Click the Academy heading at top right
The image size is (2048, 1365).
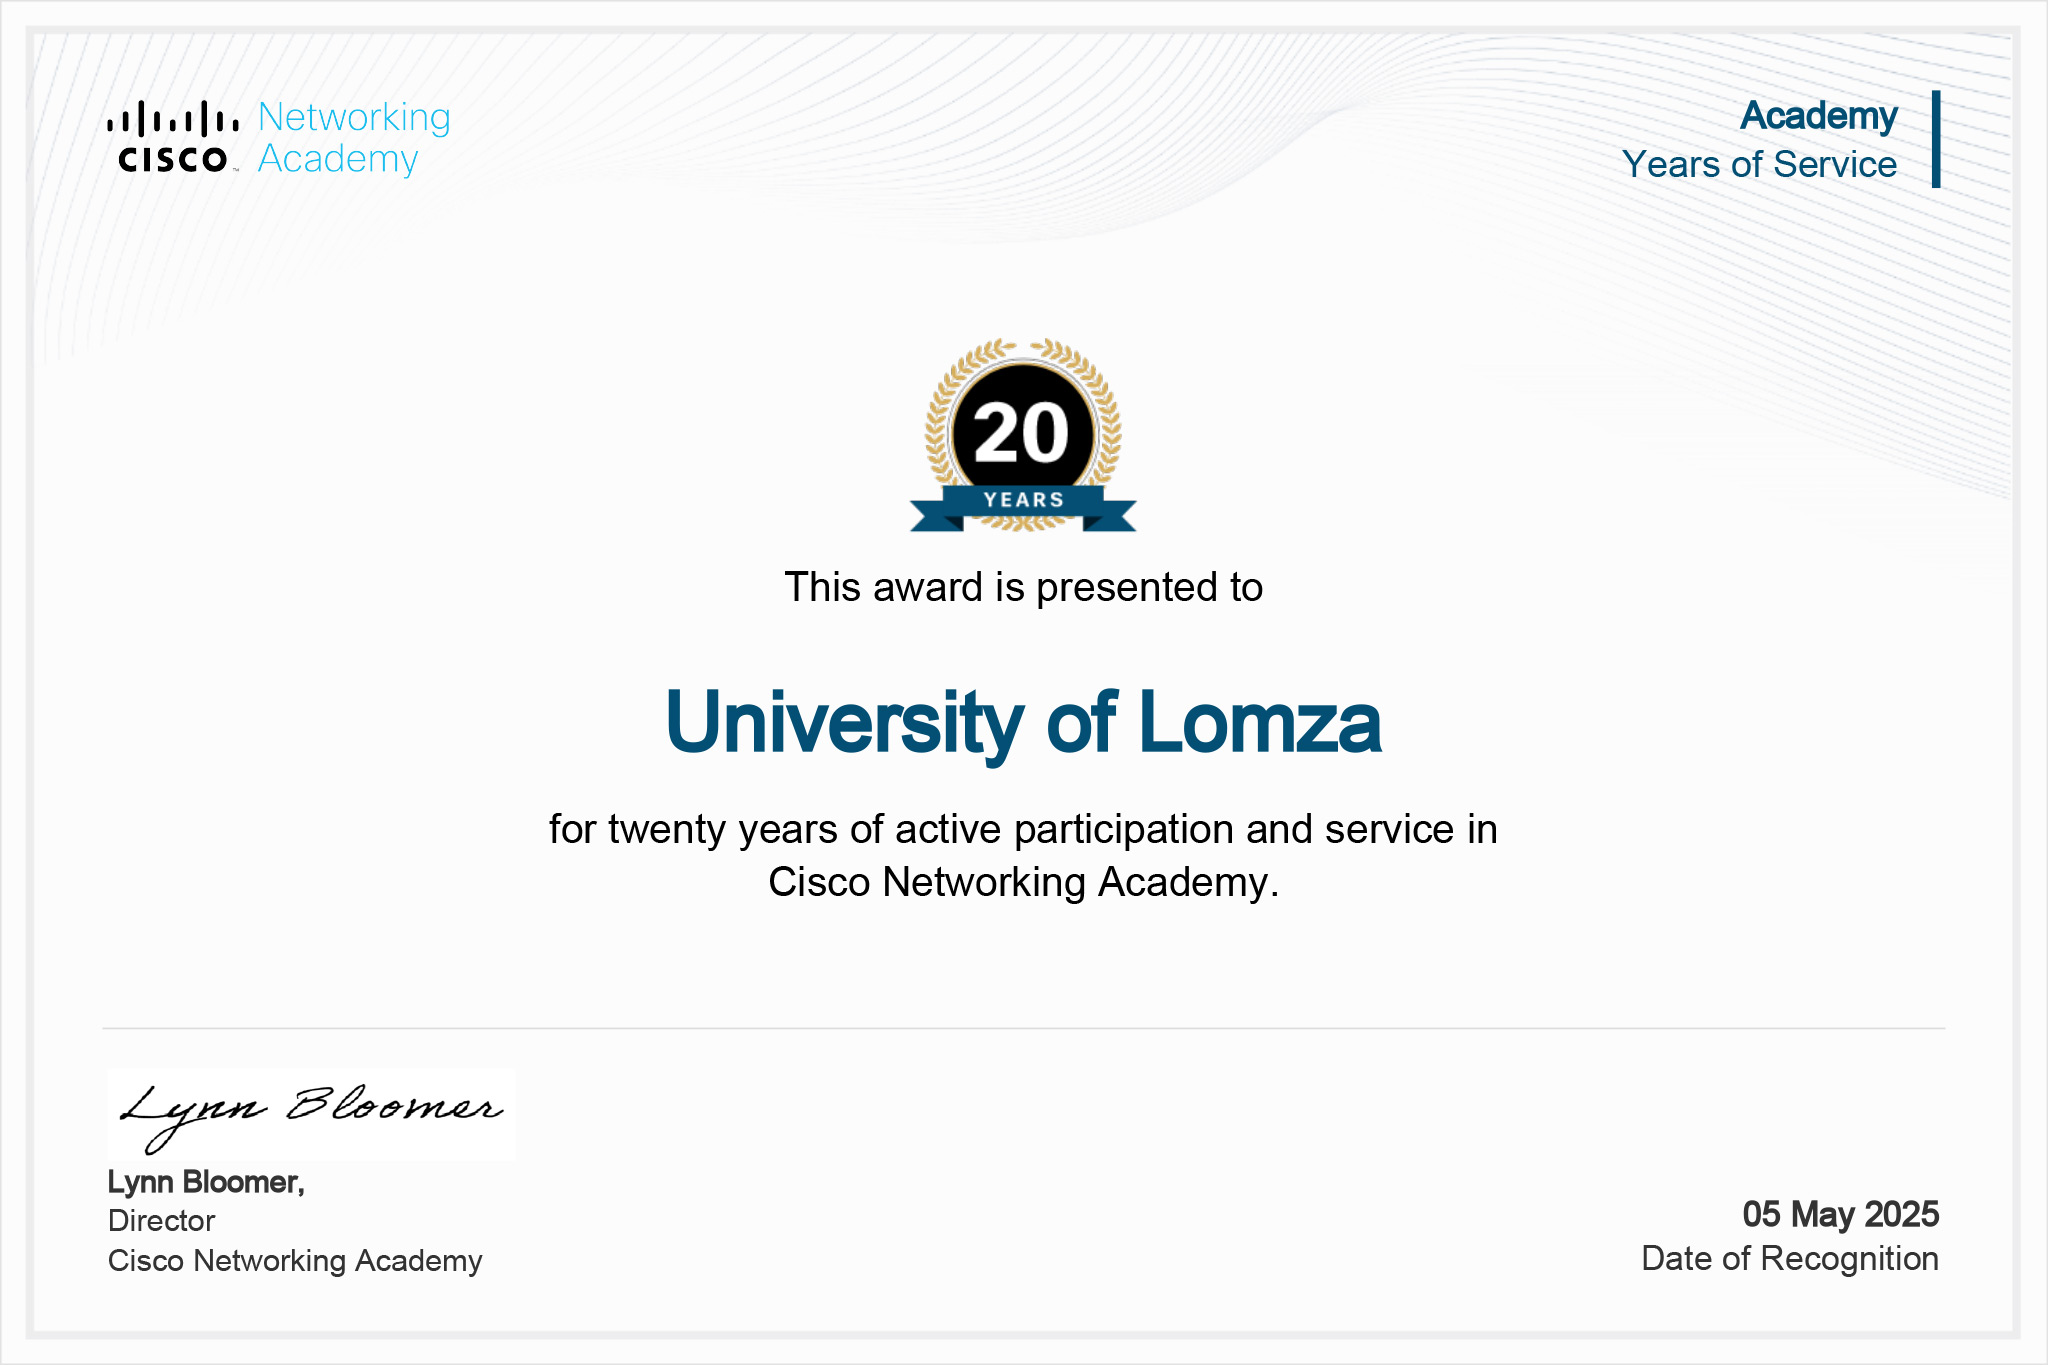coord(1819,118)
